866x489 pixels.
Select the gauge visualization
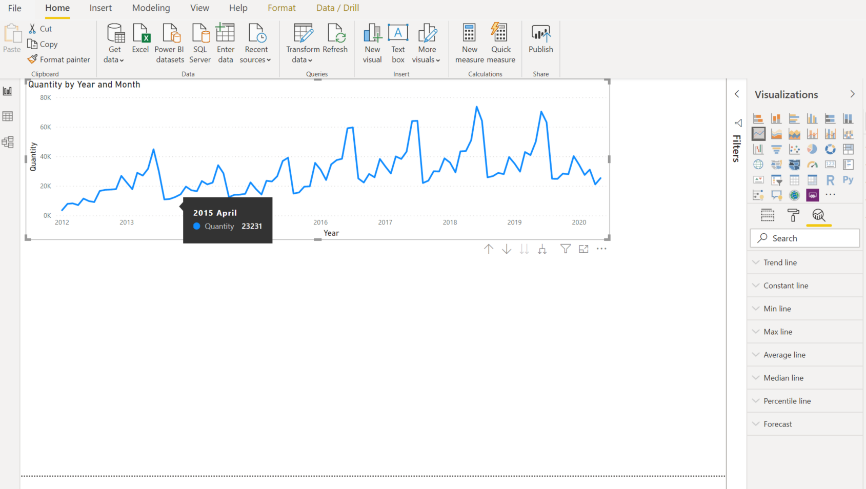click(x=812, y=165)
